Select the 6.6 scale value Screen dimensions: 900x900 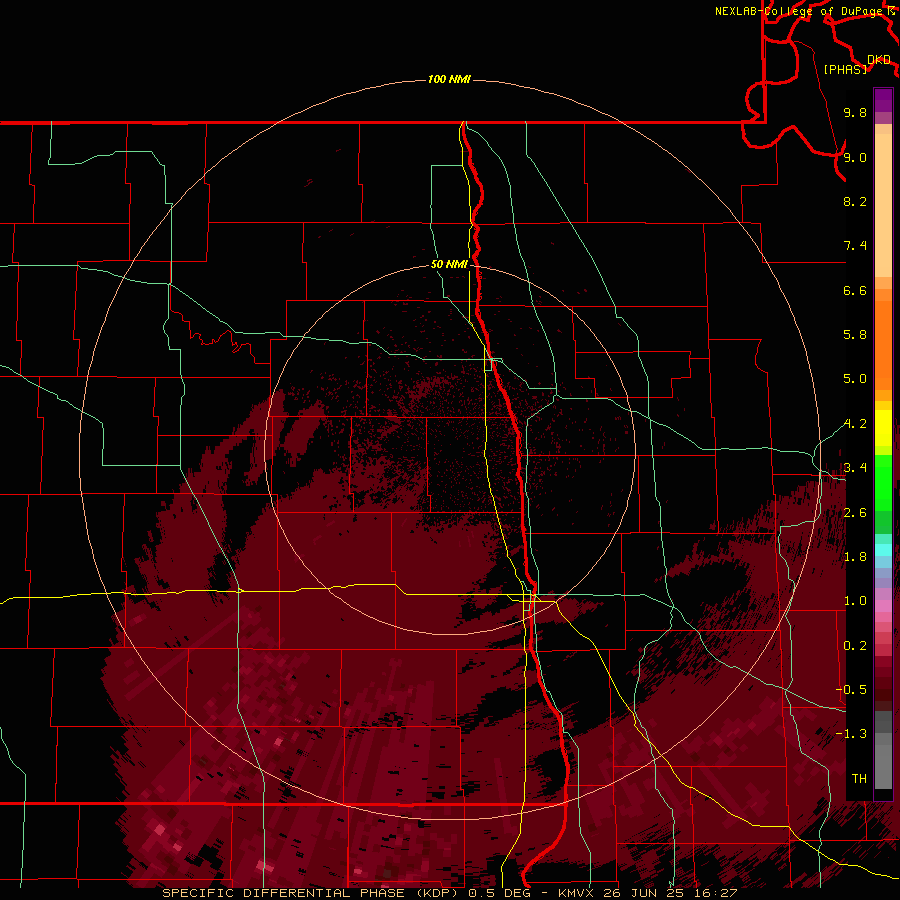coord(855,290)
